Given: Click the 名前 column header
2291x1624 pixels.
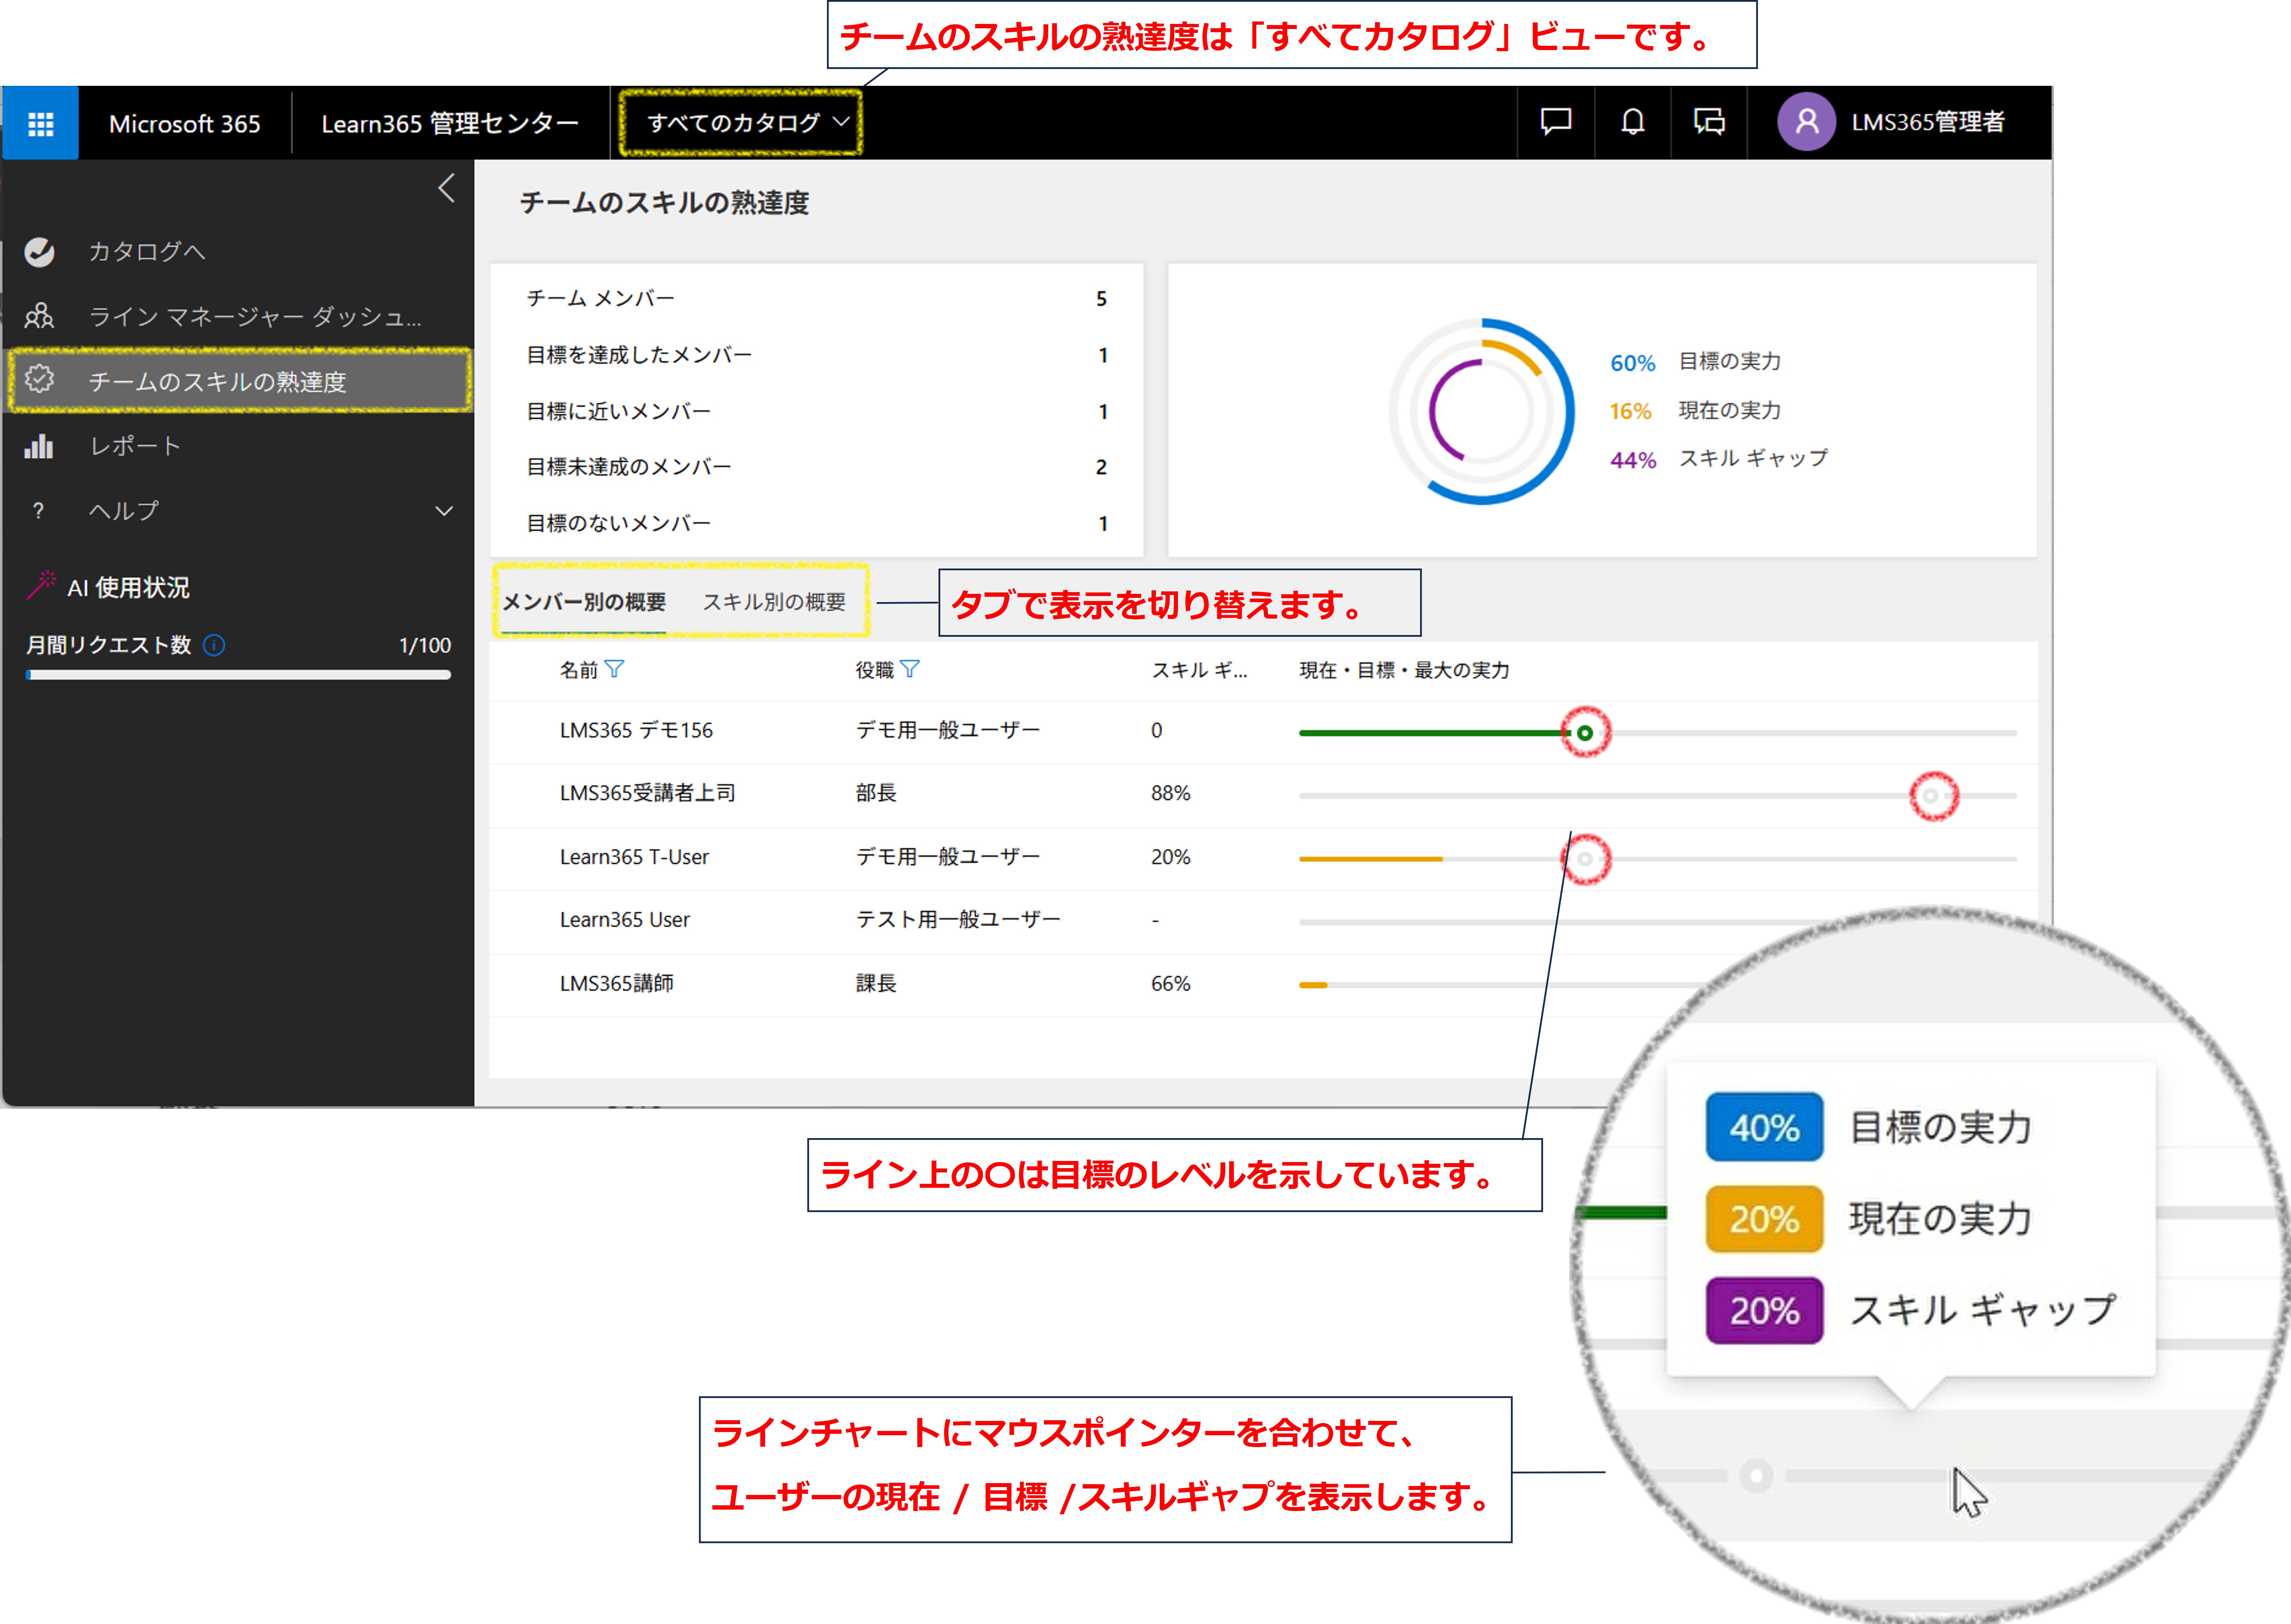Looking at the screenshot, I should [578, 670].
